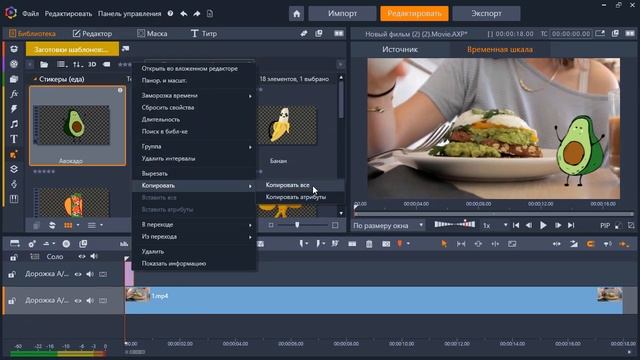The height and width of the screenshot is (360, 640).
Task: Click the jog shuttle speed slider
Action: pos(455,224)
